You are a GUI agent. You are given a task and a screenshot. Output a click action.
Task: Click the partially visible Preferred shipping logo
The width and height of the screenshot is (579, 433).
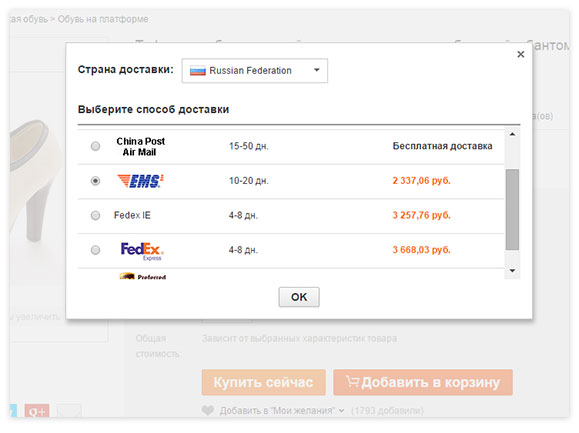tap(143, 276)
